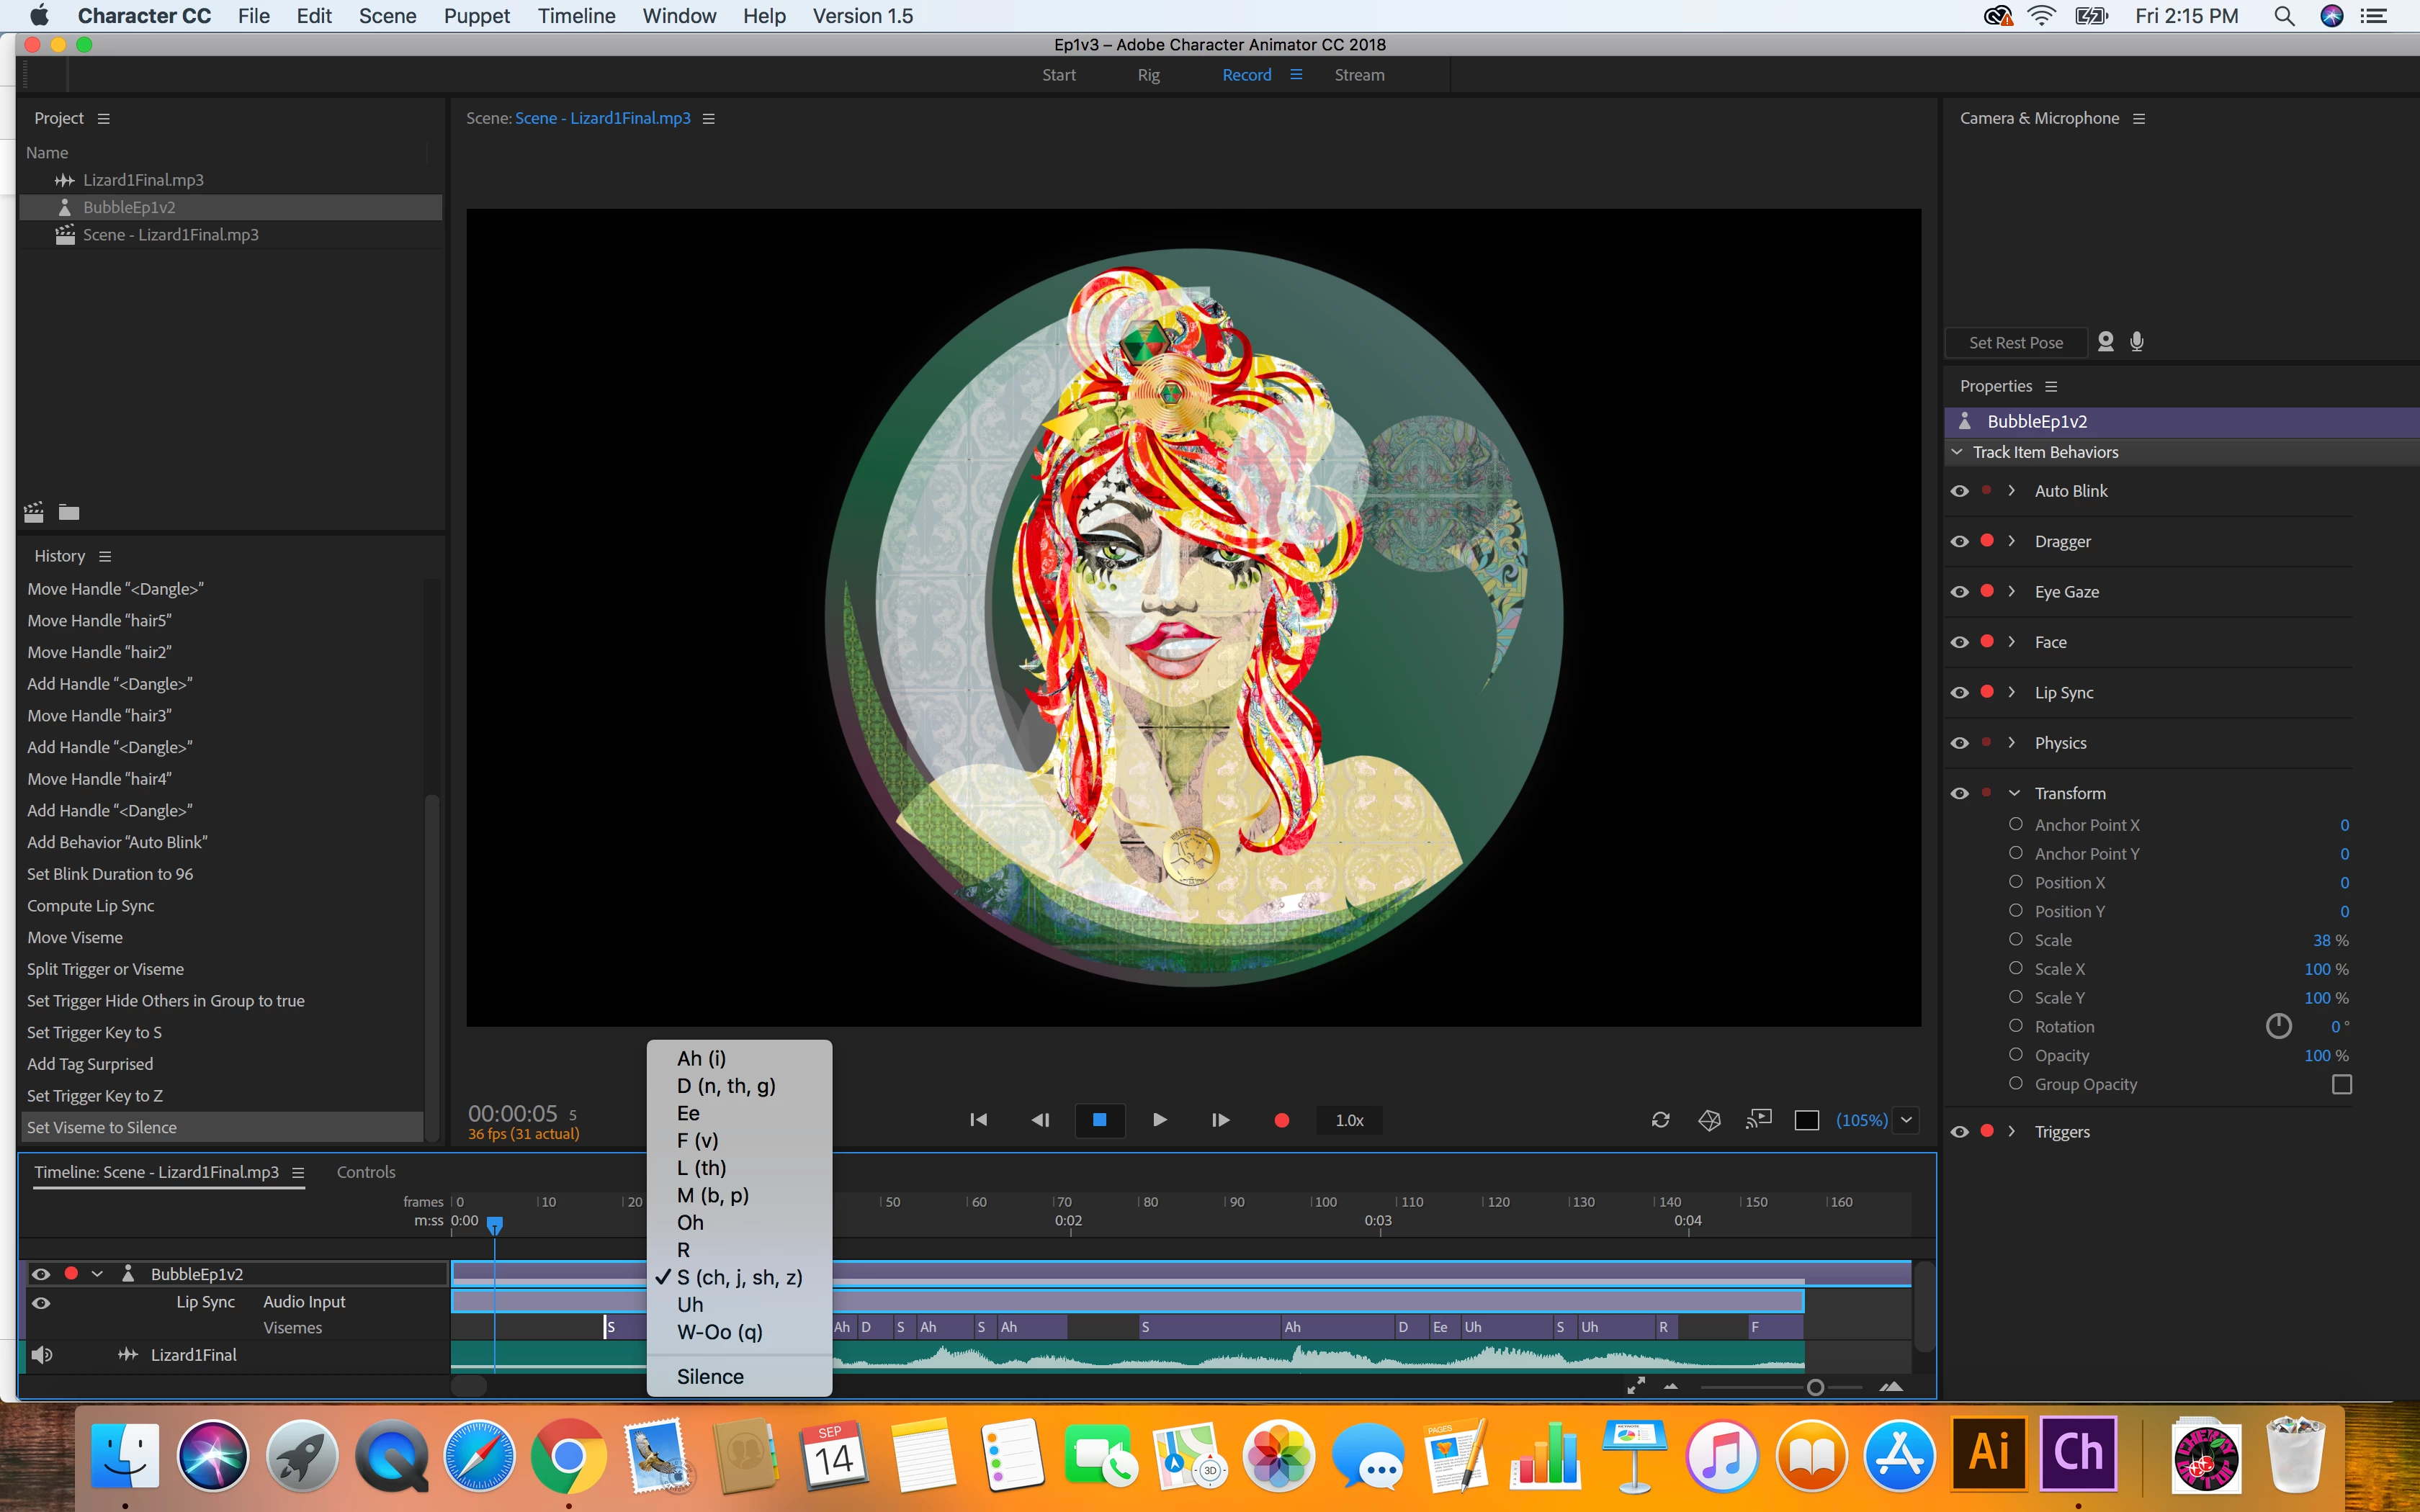Image resolution: width=2420 pixels, height=1512 pixels.
Task: Toggle the camera input icon
Action: click(x=2105, y=342)
